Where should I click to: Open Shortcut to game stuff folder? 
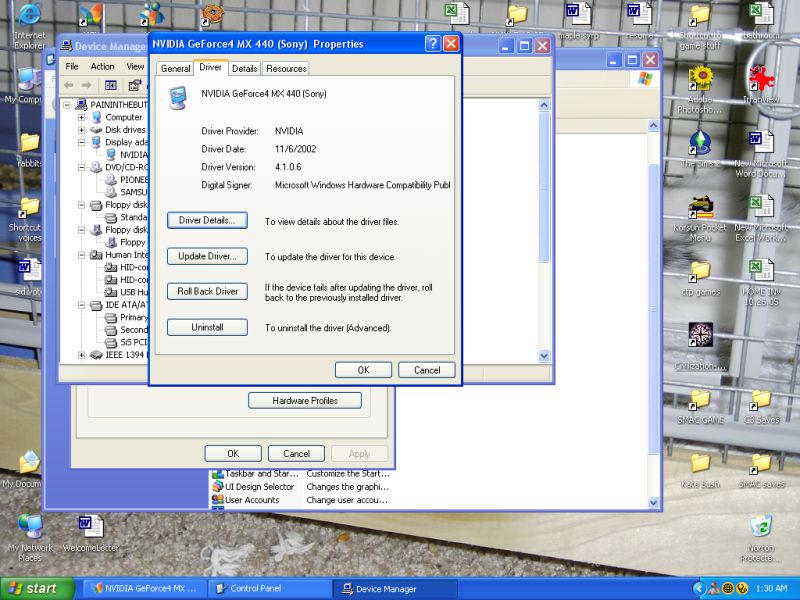click(x=700, y=27)
